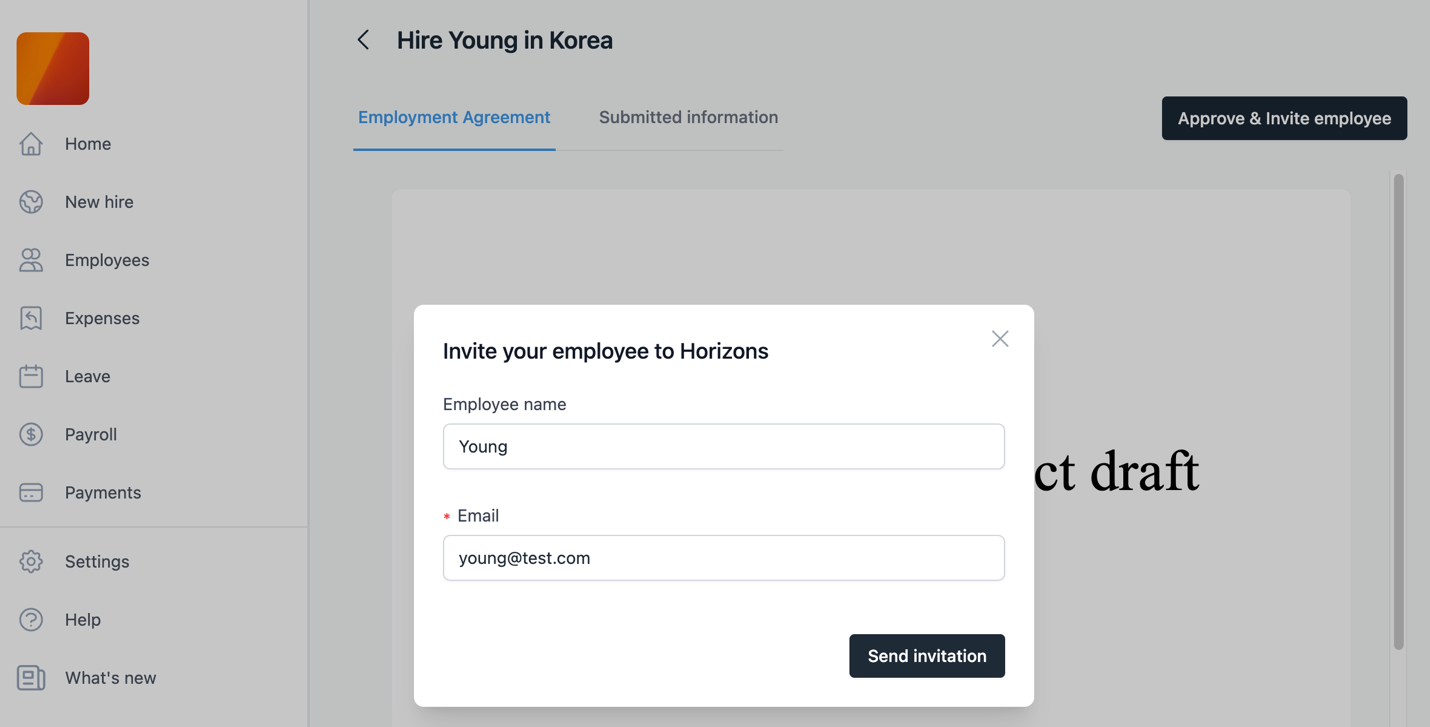Click the document vertical scrollbar
This screenshot has height=727, width=1430.
(1398, 412)
